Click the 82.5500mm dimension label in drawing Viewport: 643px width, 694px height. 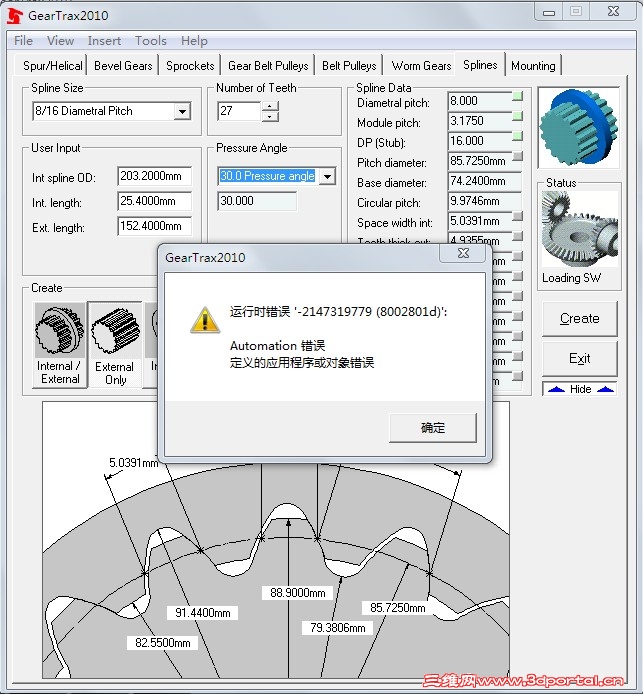[x=162, y=643]
